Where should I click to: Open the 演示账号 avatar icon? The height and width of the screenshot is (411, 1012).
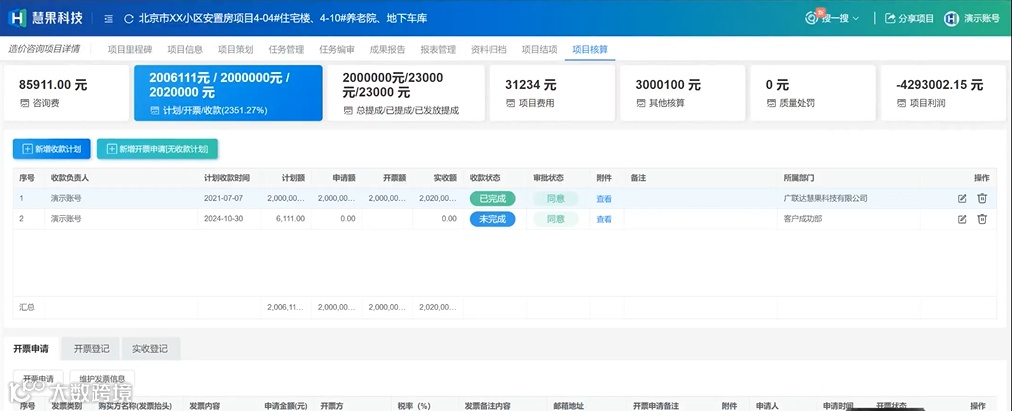click(951, 18)
